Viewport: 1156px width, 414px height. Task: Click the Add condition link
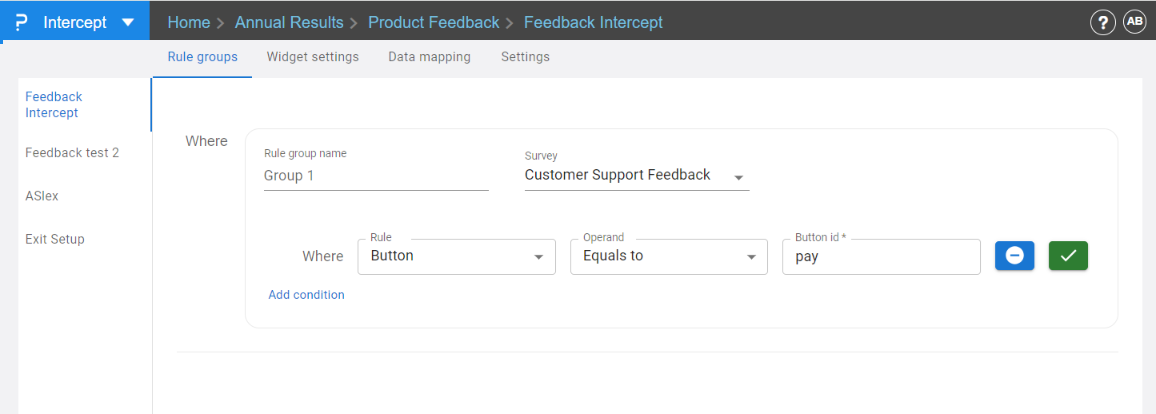pyautogui.click(x=306, y=295)
